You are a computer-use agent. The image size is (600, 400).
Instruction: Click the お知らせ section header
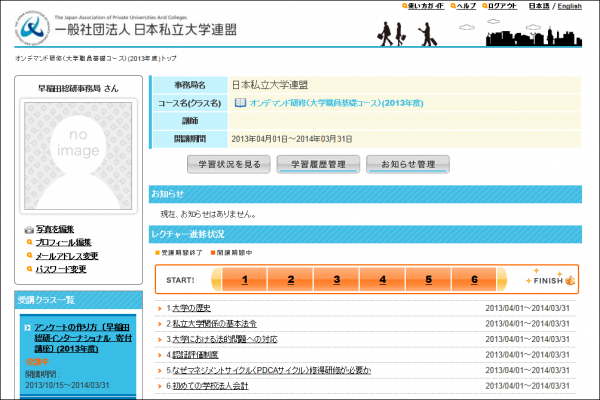[x=365, y=194]
